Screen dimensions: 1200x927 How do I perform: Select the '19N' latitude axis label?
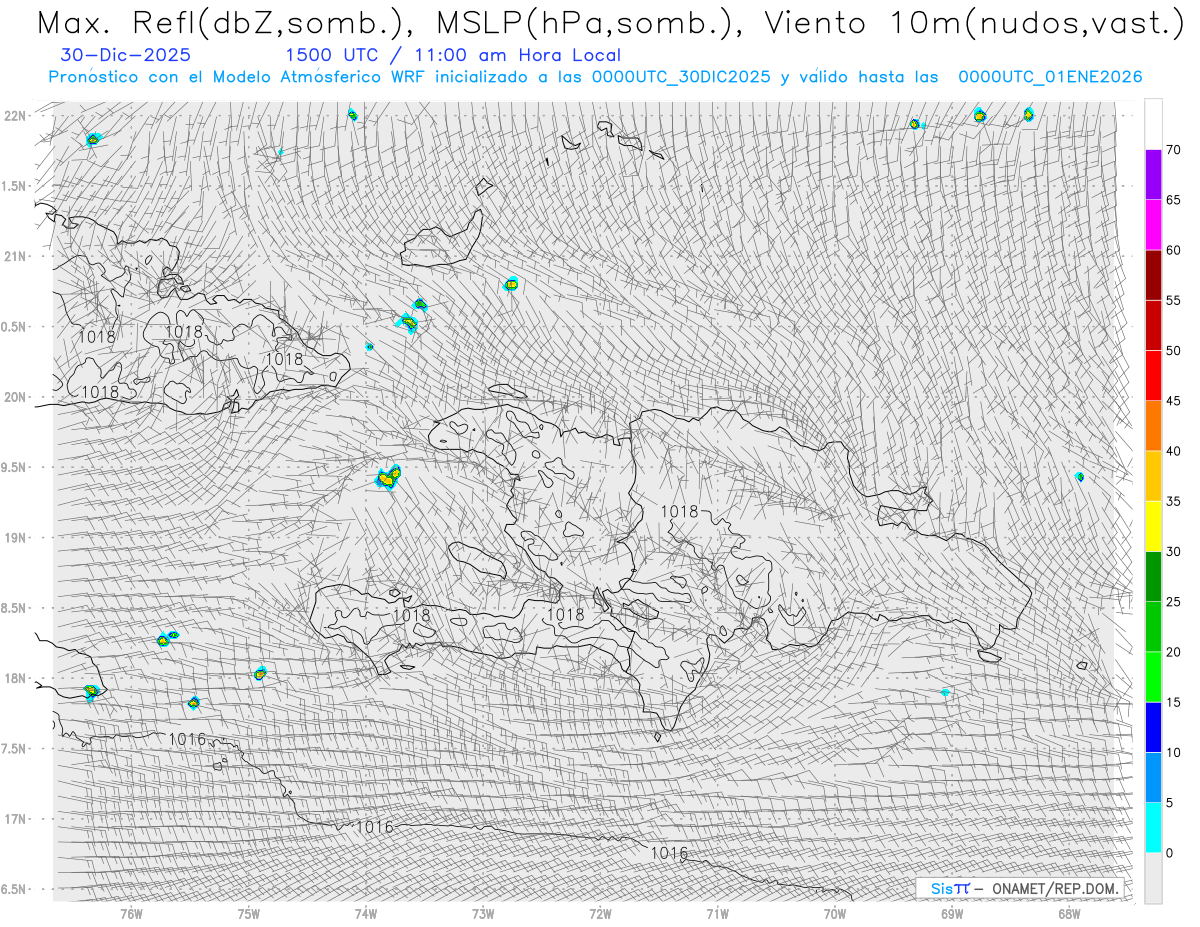click(14, 538)
